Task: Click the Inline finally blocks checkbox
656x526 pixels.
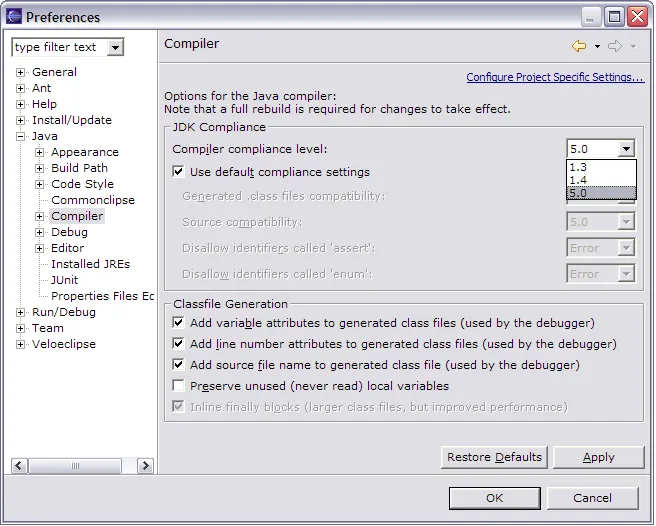Action: click(178, 406)
